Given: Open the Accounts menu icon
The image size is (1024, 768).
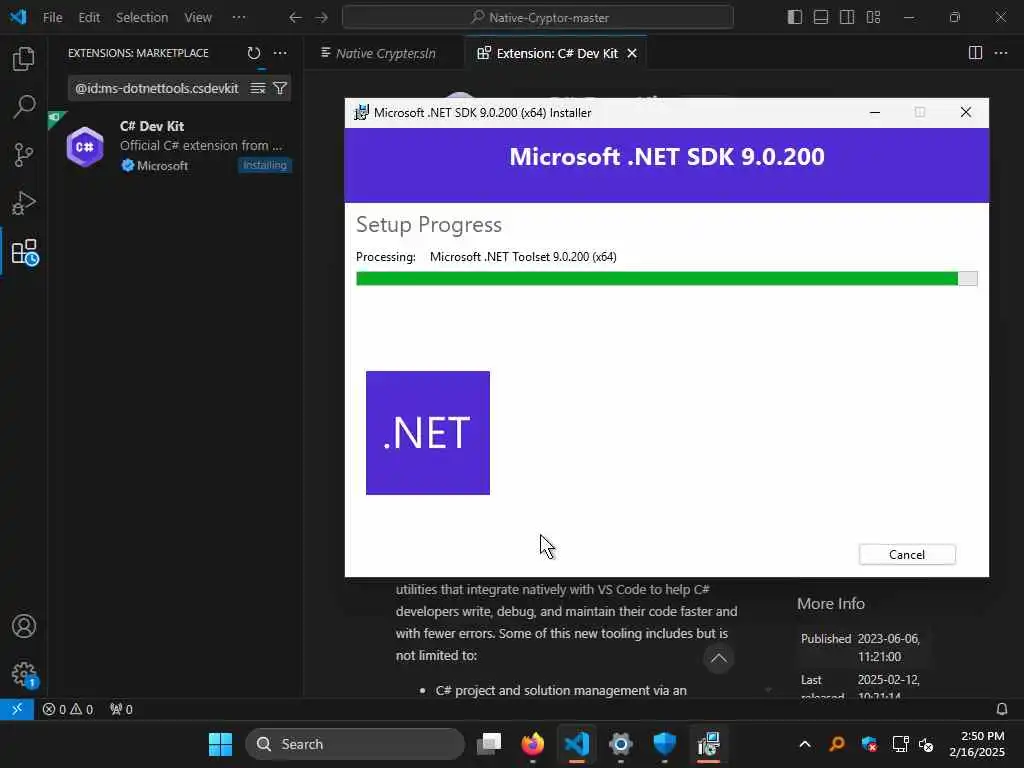Looking at the screenshot, I should [24, 626].
